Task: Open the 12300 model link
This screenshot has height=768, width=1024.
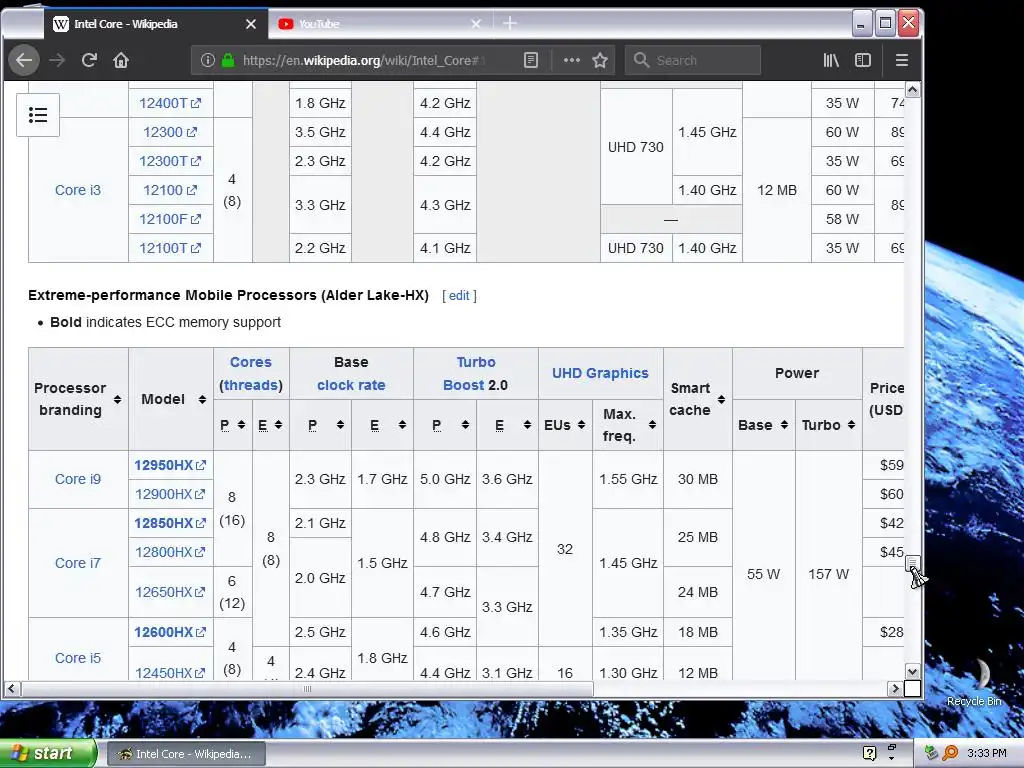Action: coord(170,132)
